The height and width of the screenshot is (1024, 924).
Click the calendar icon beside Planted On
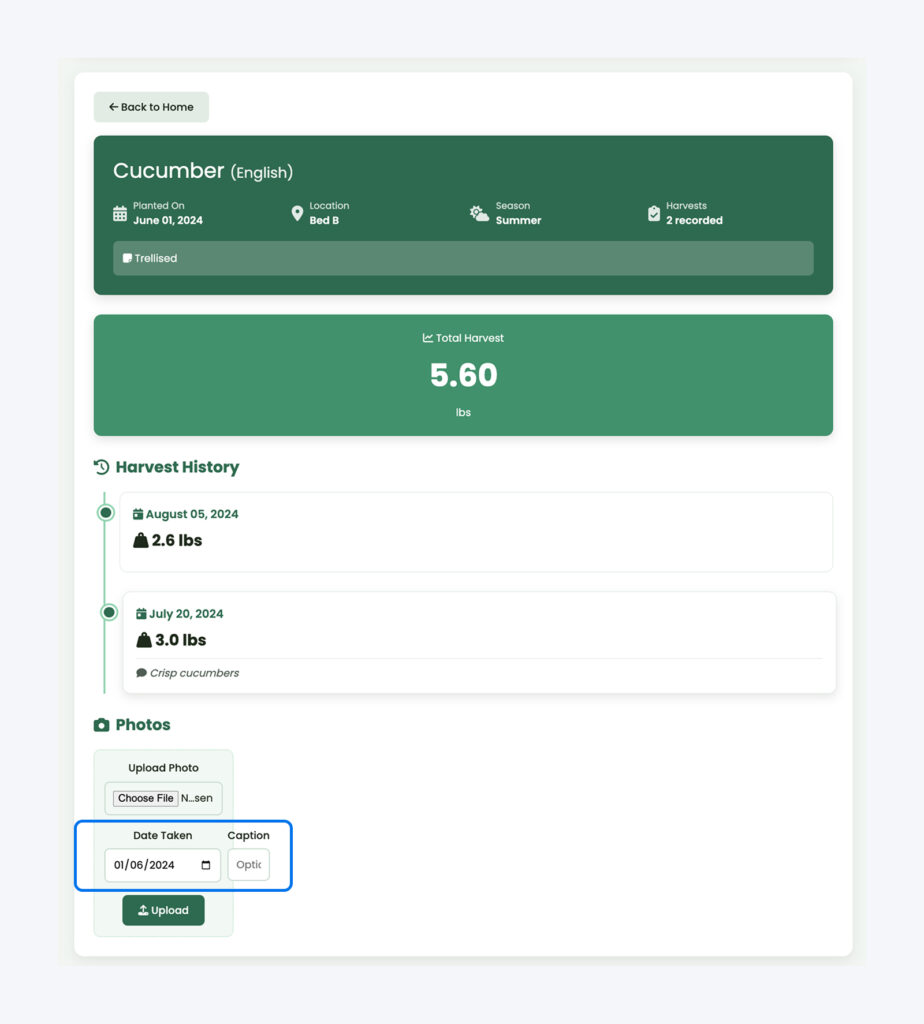[x=120, y=213]
